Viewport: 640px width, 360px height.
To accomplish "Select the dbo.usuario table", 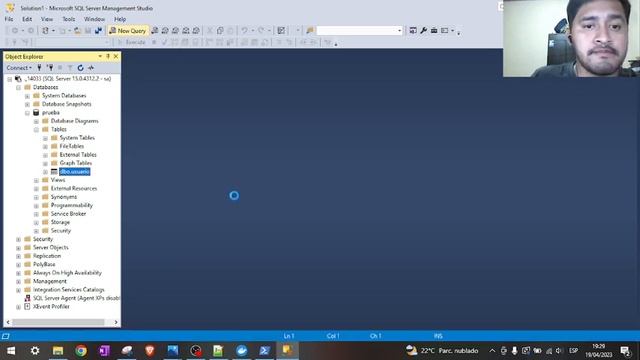I will (x=75, y=172).
